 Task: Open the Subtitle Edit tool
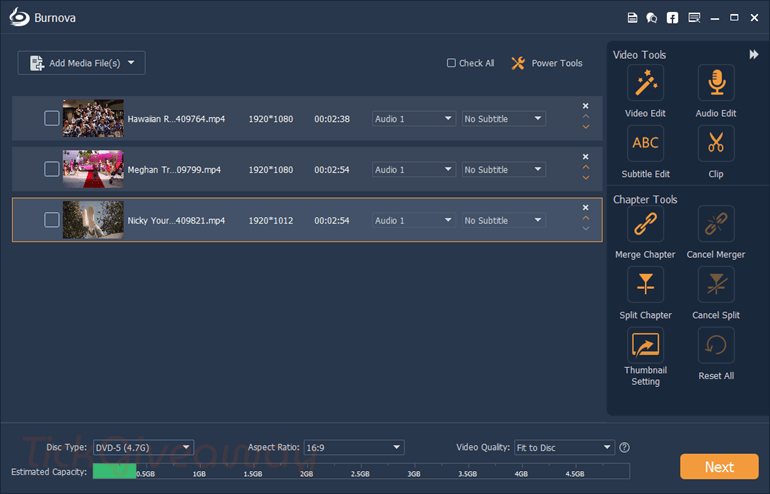(645, 143)
